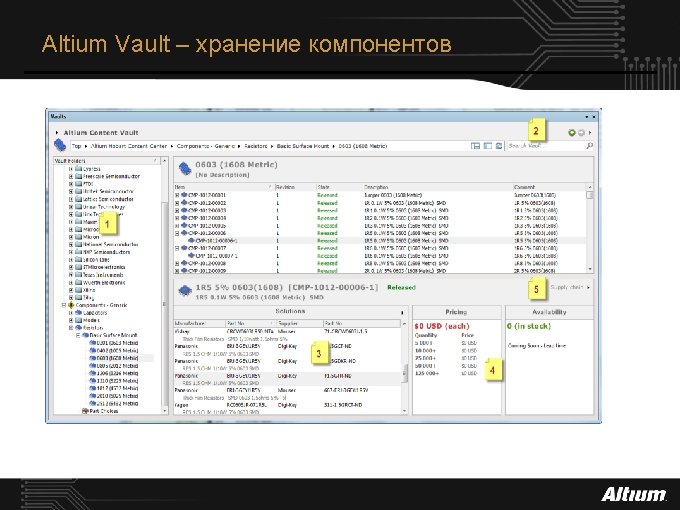Click the Vault Folders tree scrollbar
Screen dimensions: 680x510
point(164,285)
